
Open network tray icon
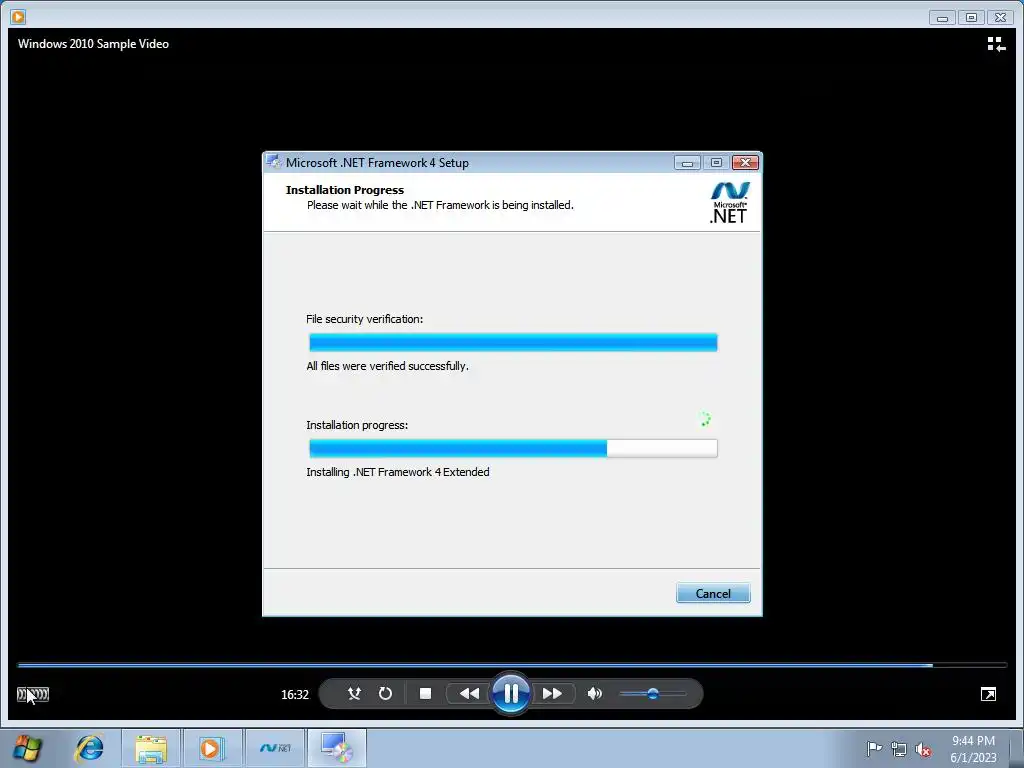(899, 750)
